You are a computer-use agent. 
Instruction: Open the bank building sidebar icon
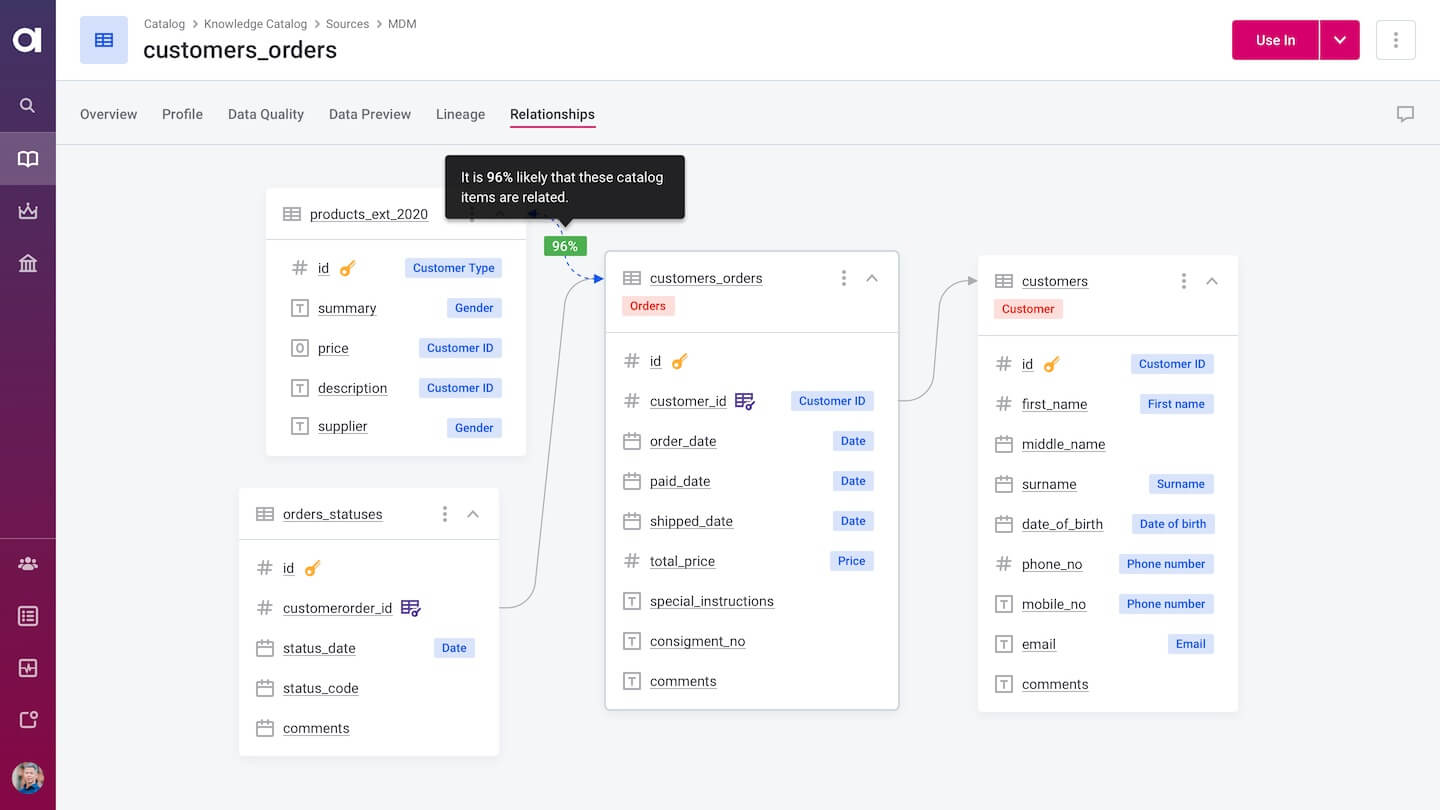coord(28,263)
